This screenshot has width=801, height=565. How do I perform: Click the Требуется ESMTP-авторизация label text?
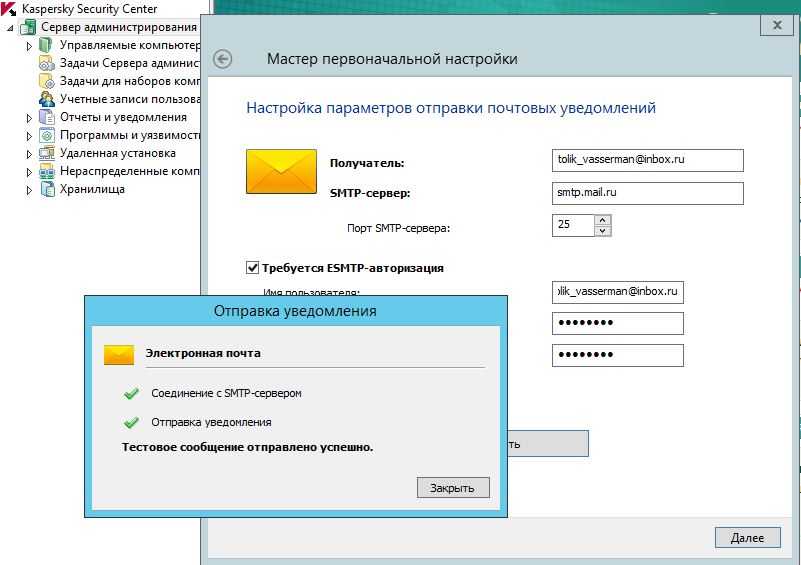352,268
